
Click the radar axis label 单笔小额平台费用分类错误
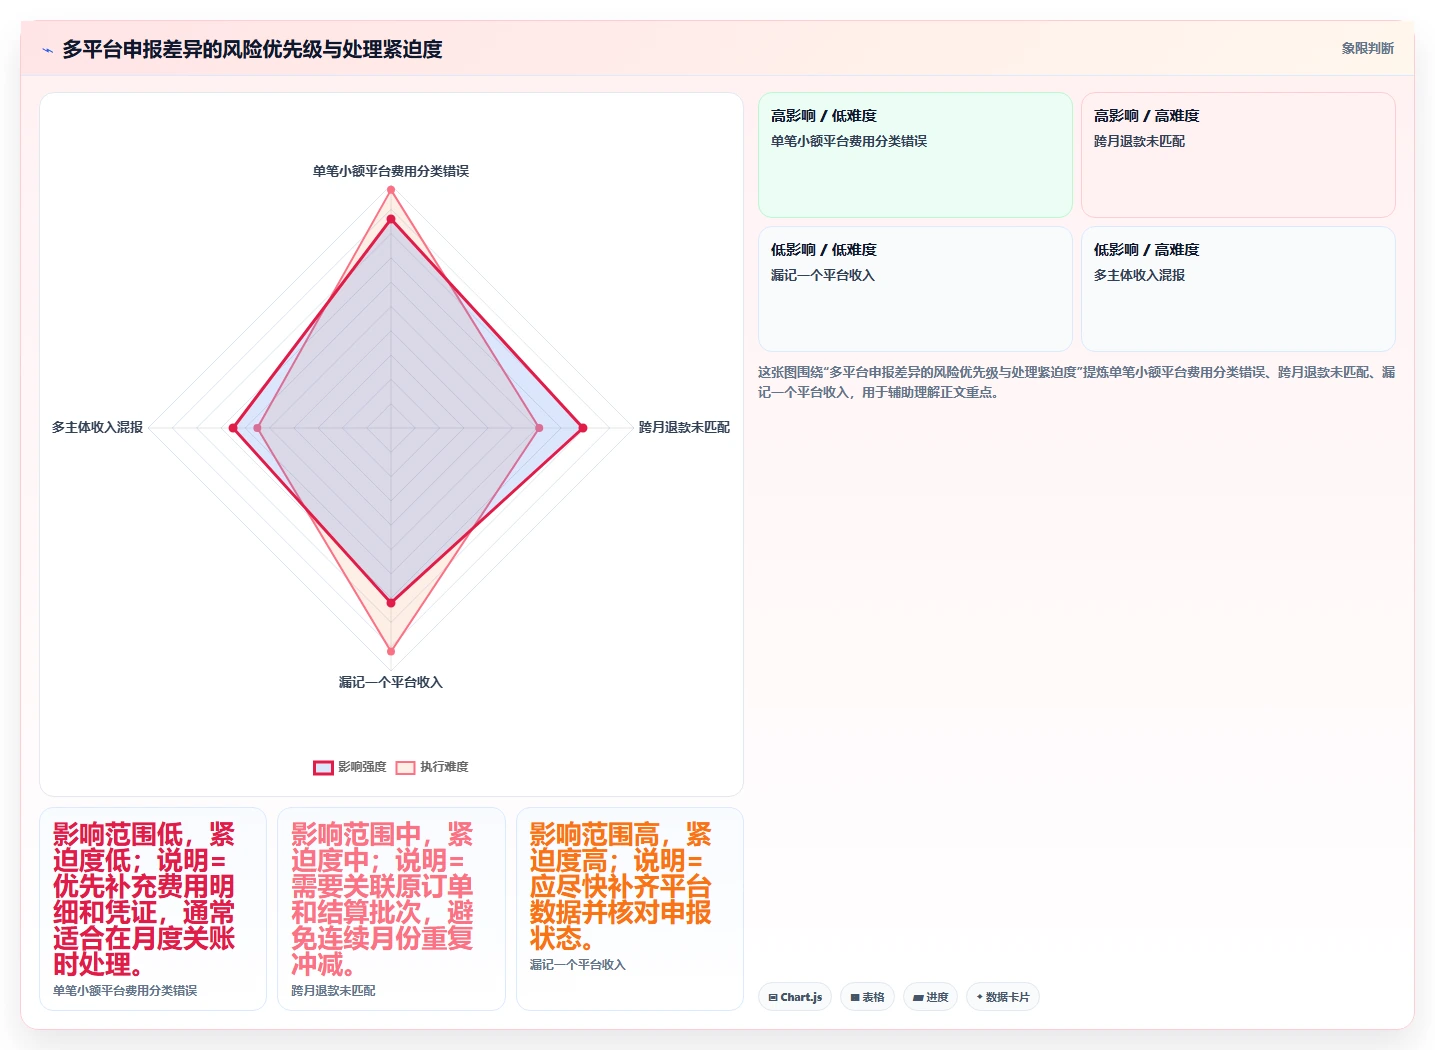click(391, 171)
